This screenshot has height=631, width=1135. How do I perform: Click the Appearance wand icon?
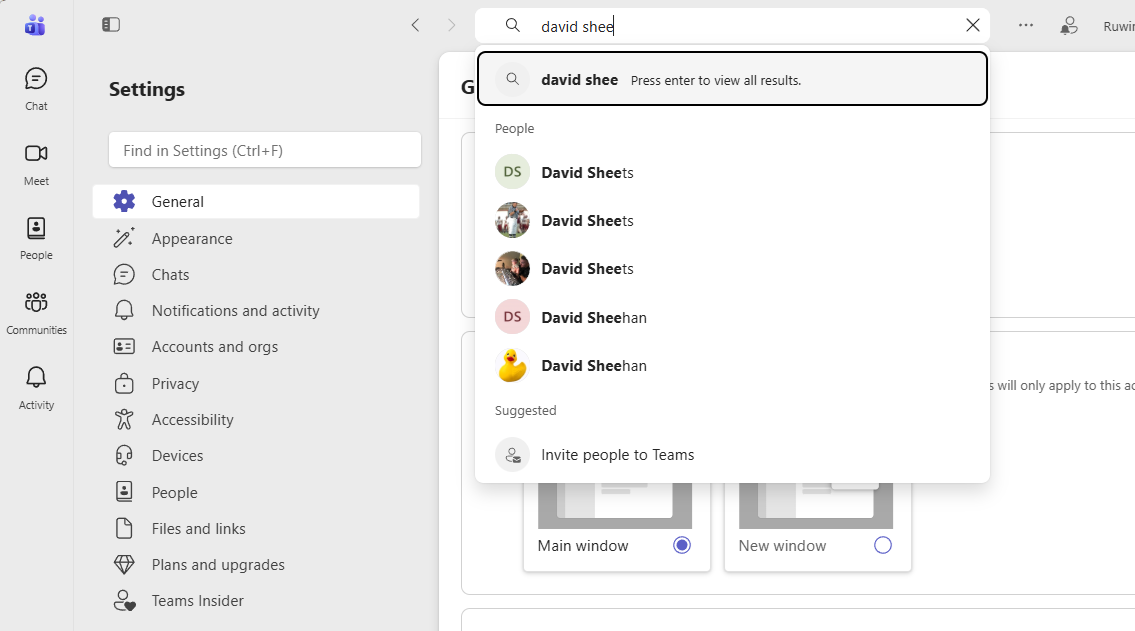pos(125,237)
